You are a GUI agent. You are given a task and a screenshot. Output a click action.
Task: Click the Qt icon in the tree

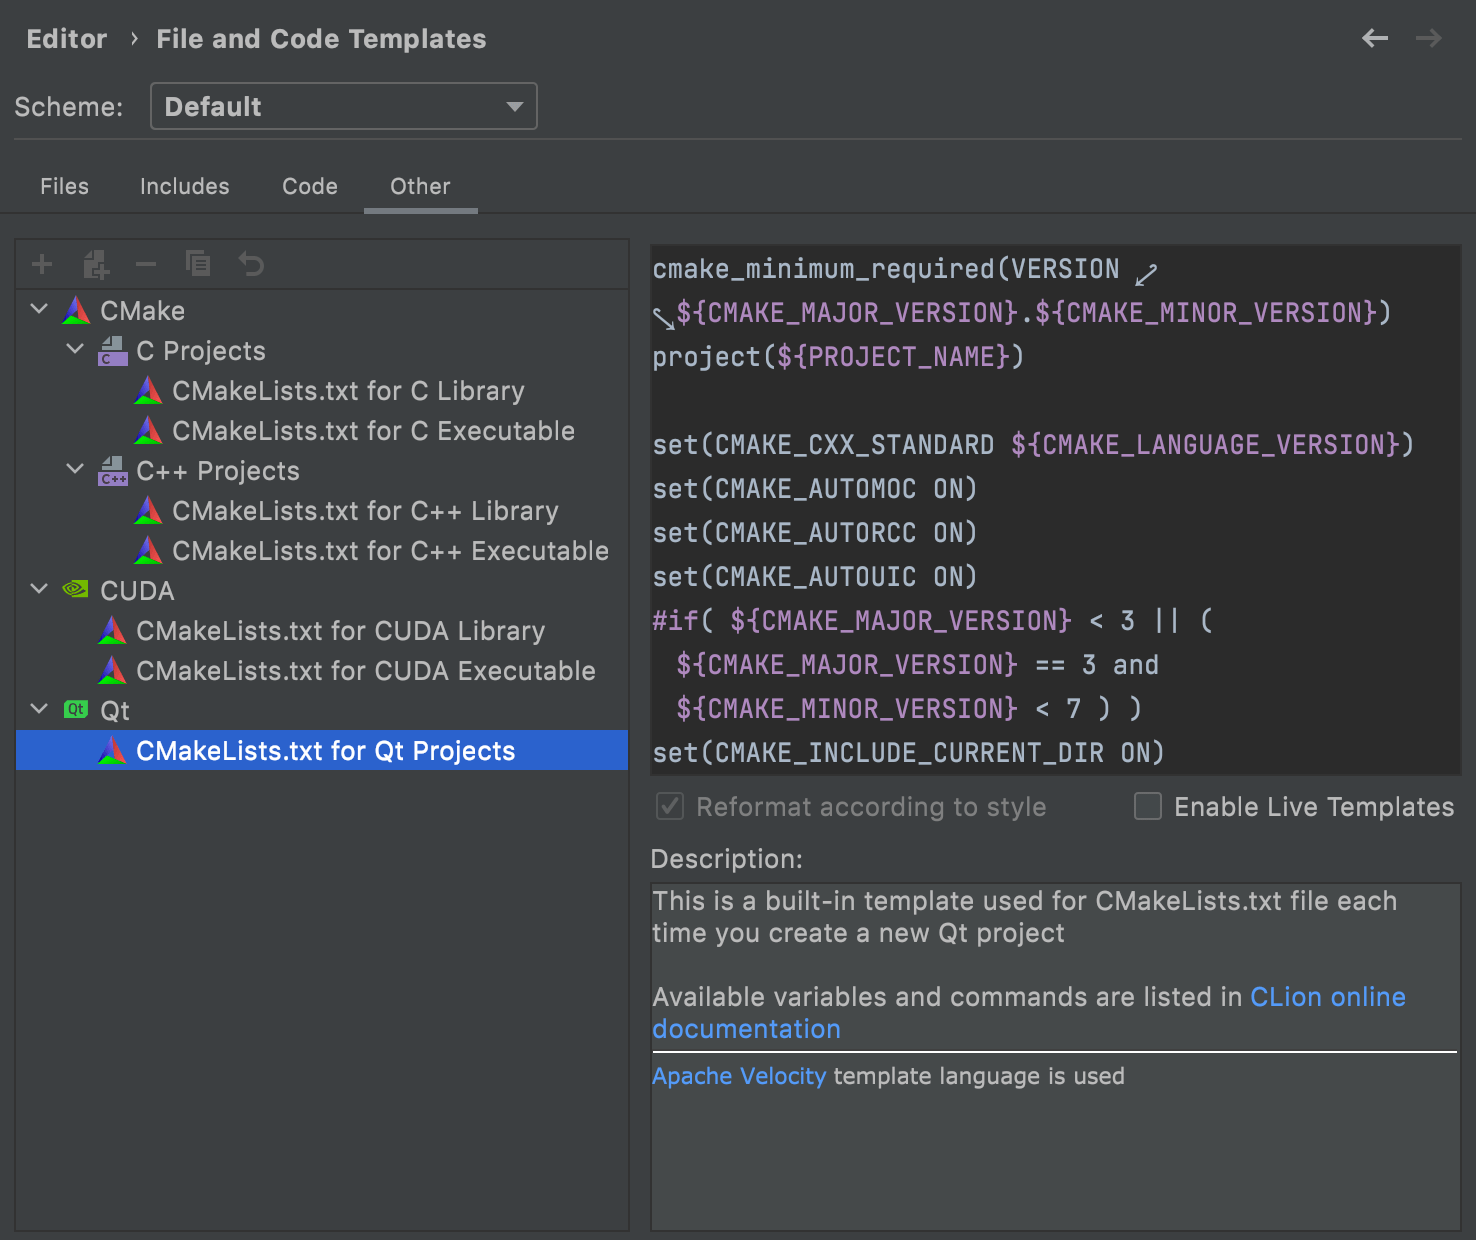coord(75,709)
